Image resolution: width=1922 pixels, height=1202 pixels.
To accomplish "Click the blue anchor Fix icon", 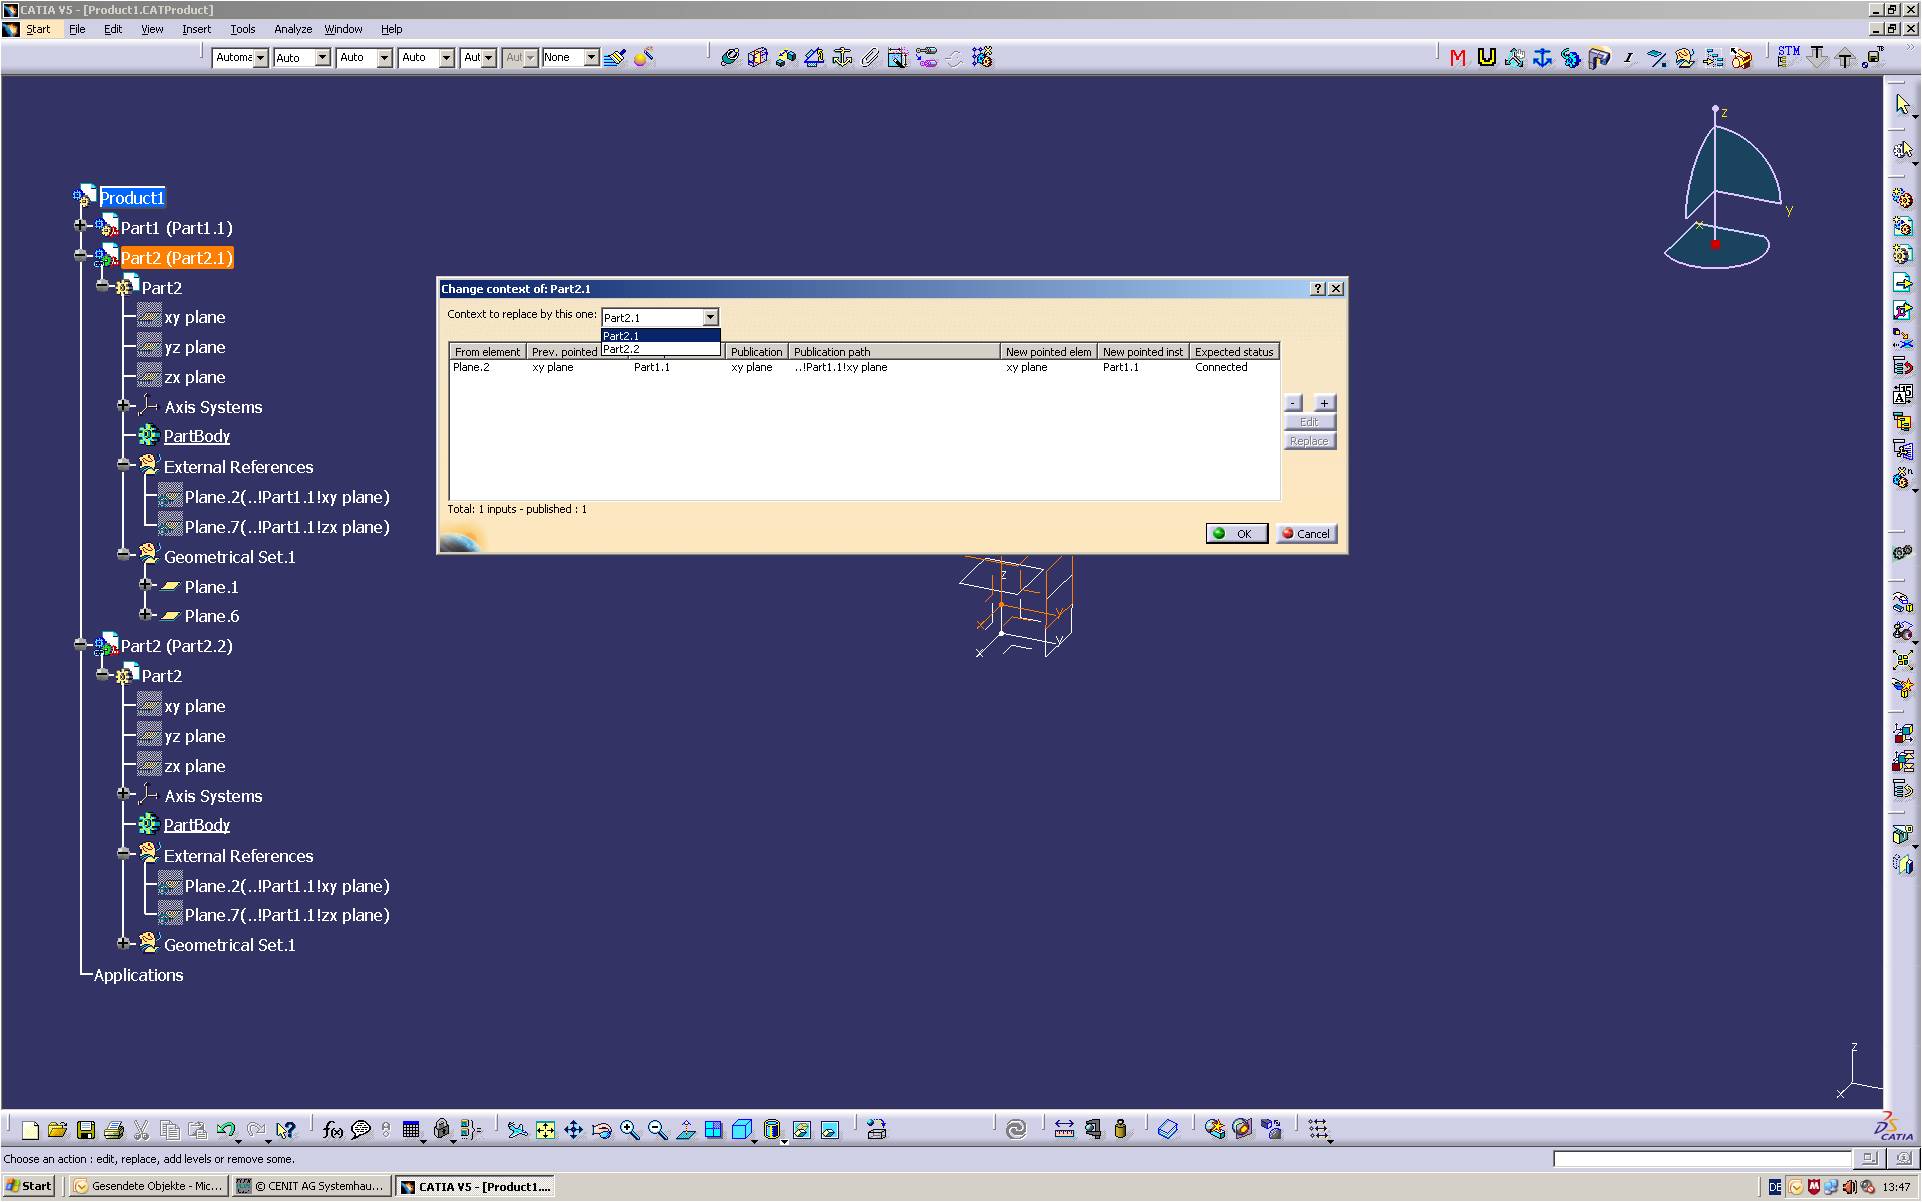I will click(x=1543, y=58).
